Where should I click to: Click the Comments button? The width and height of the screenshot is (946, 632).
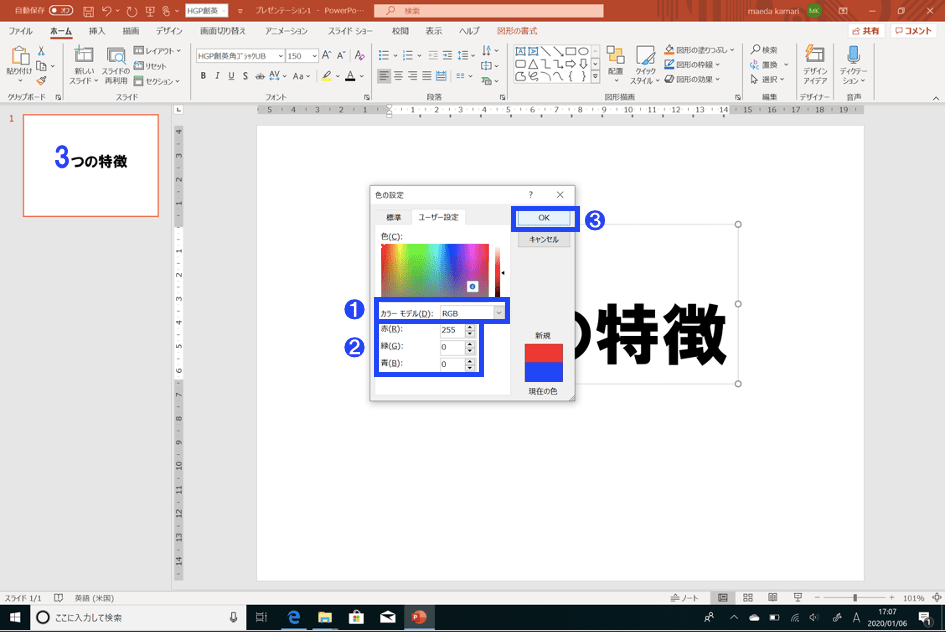coord(913,31)
